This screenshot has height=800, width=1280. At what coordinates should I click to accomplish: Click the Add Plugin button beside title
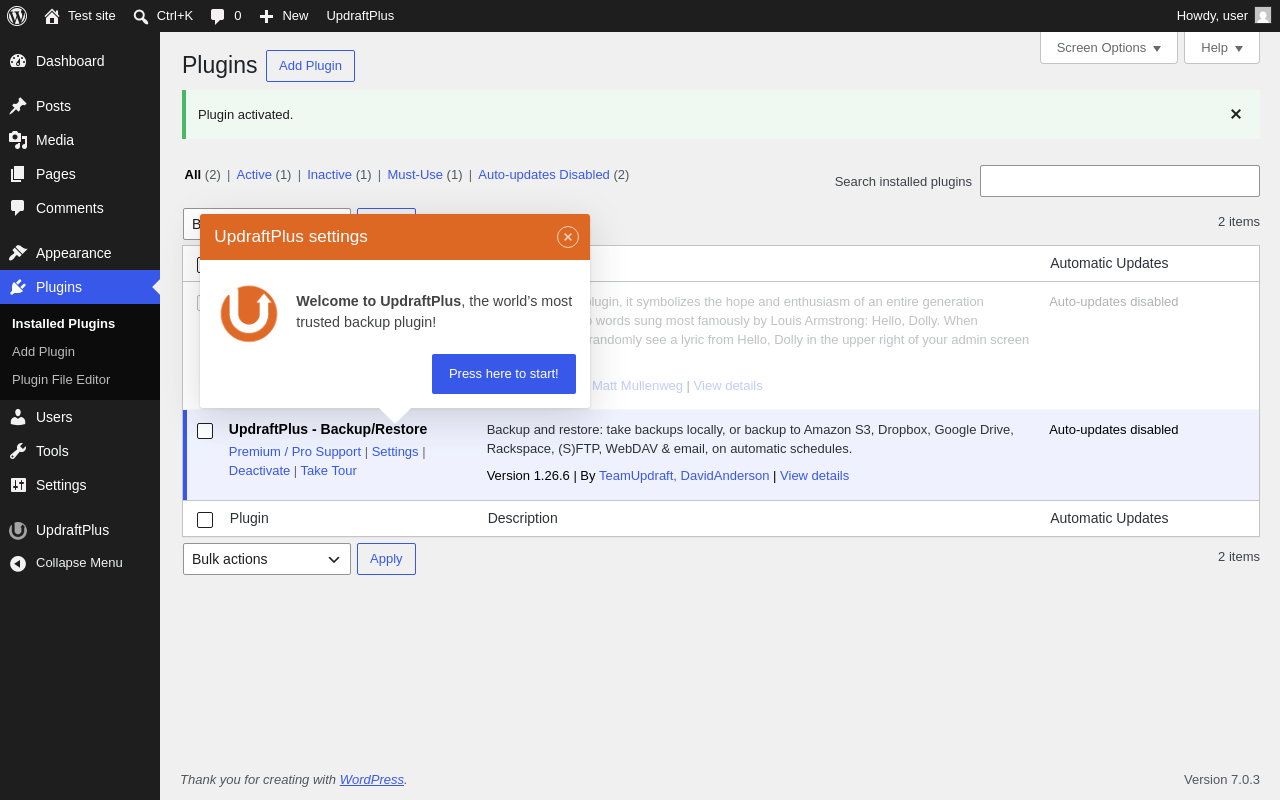tap(310, 66)
